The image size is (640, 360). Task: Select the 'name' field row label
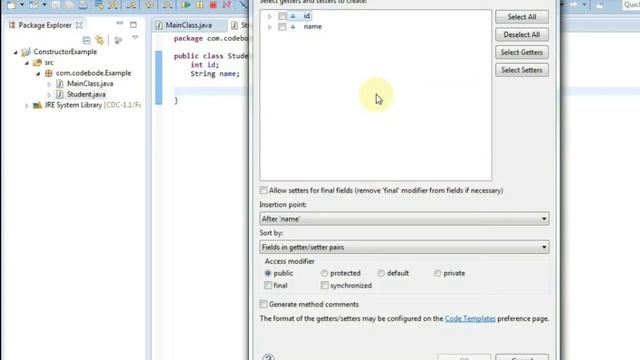click(x=313, y=27)
